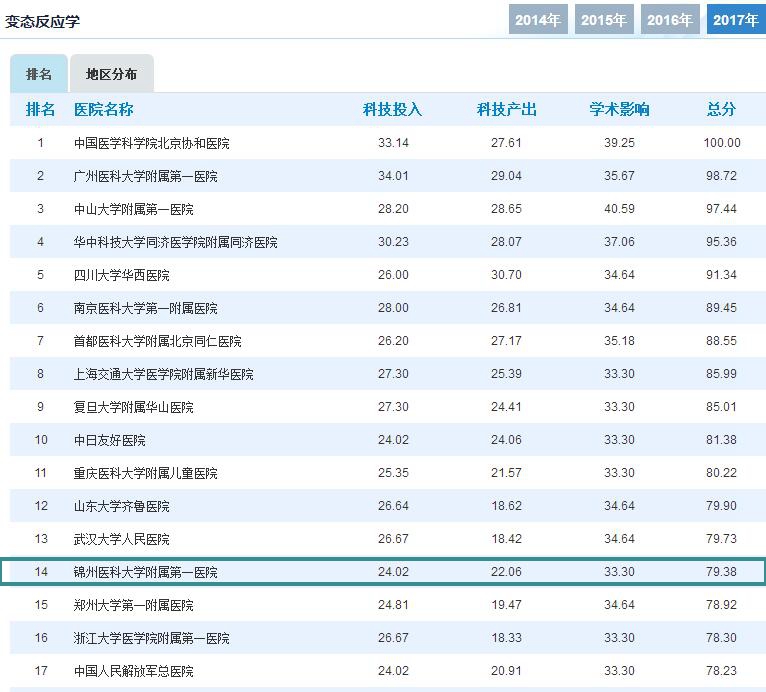
Task: Select 中山大学附属第一医院 hospital name
Action: coord(133,209)
